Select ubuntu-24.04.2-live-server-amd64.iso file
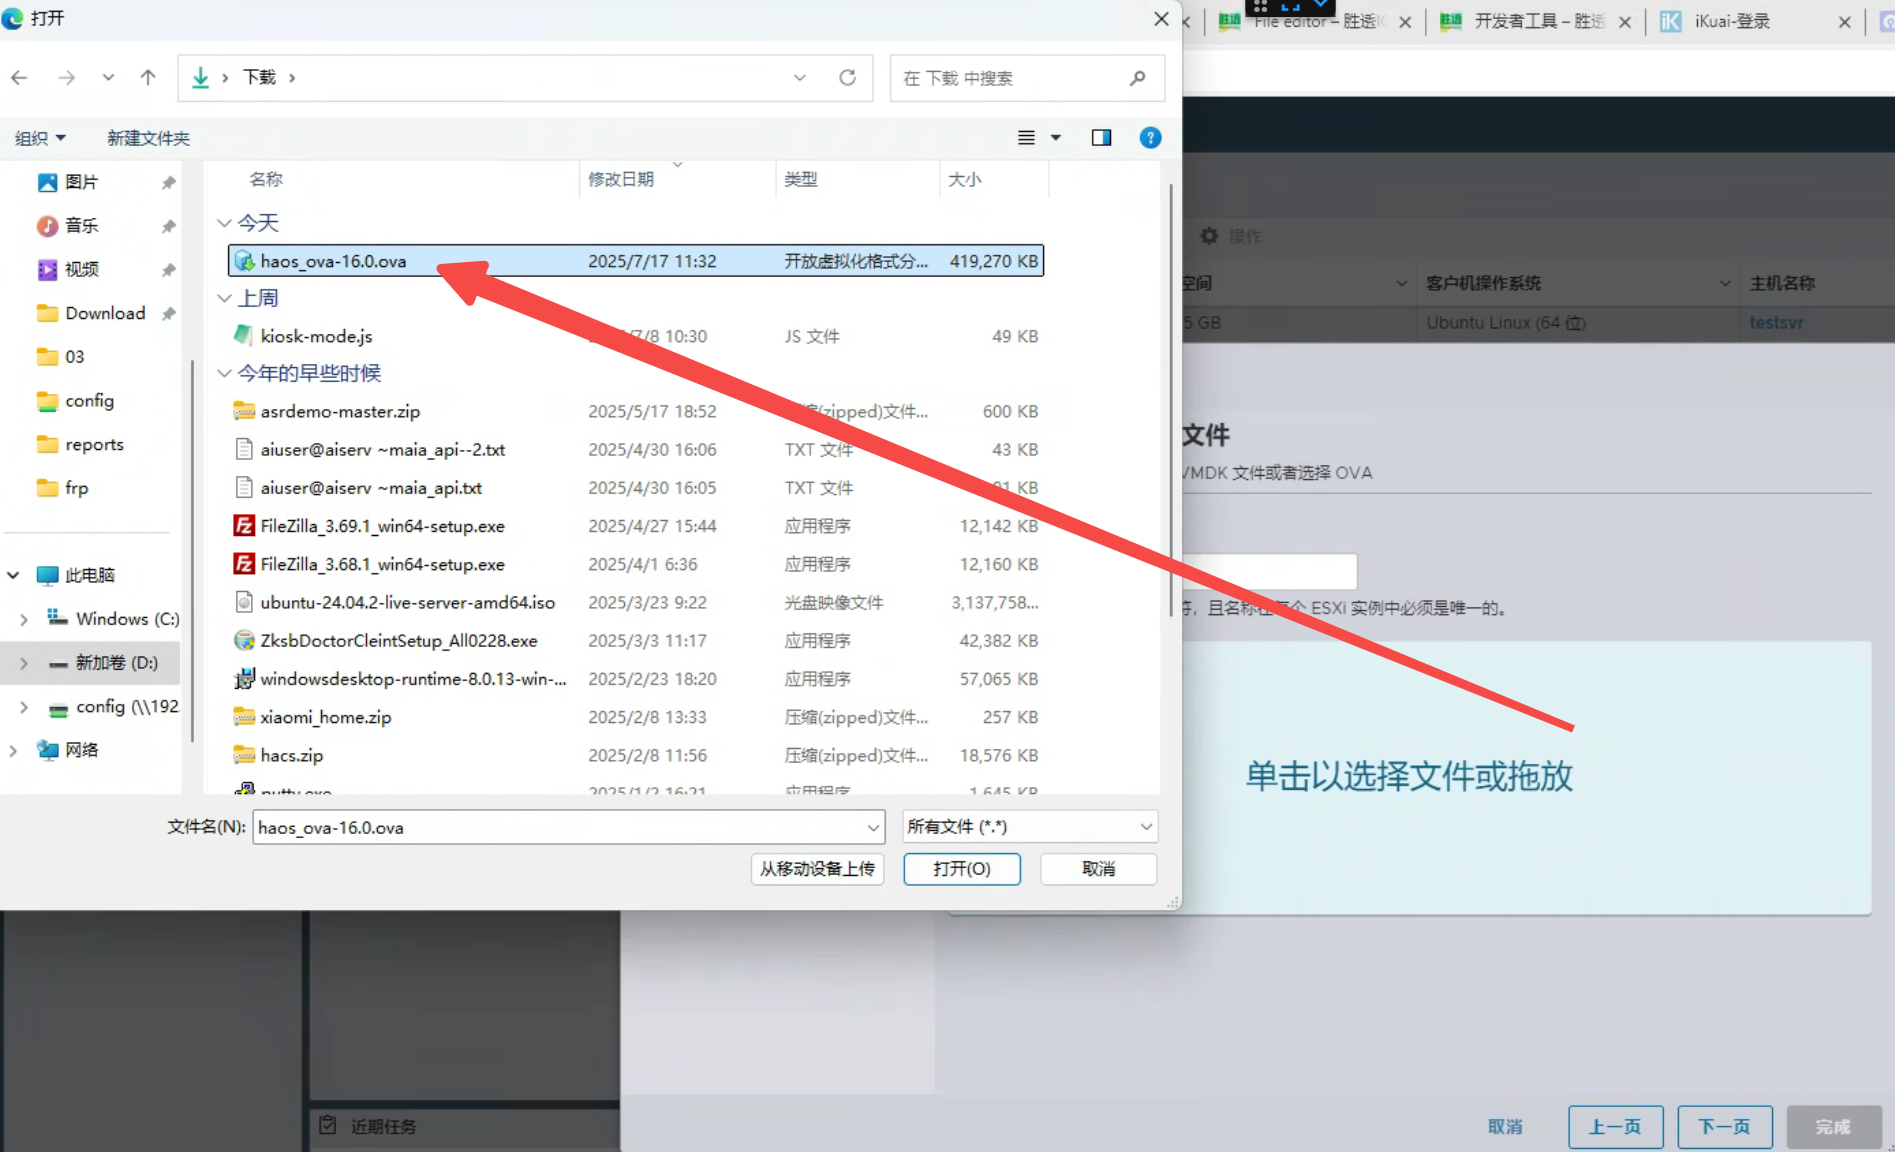The image size is (1895, 1152). tap(407, 603)
